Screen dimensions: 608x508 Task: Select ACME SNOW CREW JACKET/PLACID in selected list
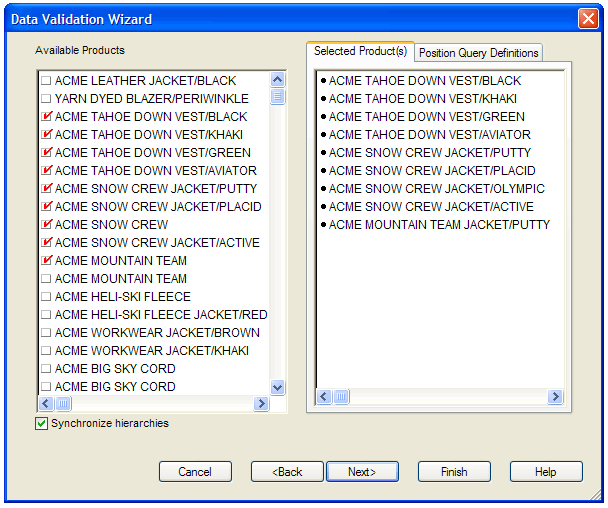[432, 171]
